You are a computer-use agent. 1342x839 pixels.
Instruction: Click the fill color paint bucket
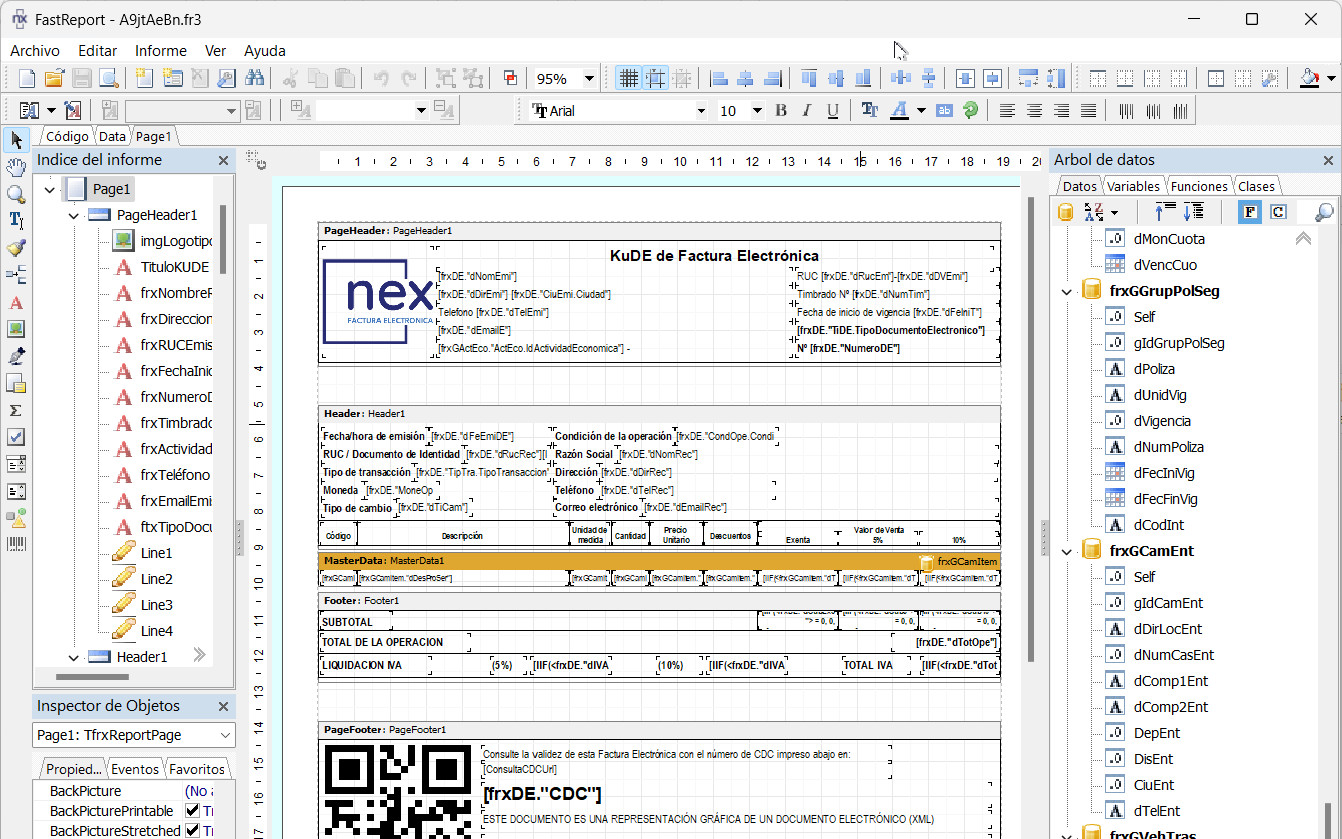(x=1311, y=78)
